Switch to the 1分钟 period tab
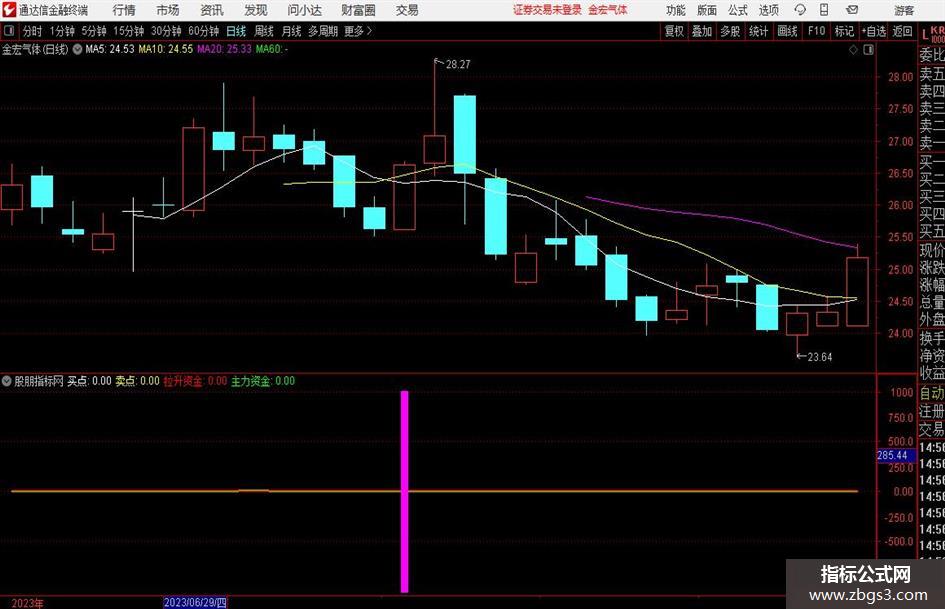945x609 pixels. click(x=62, y=31)
